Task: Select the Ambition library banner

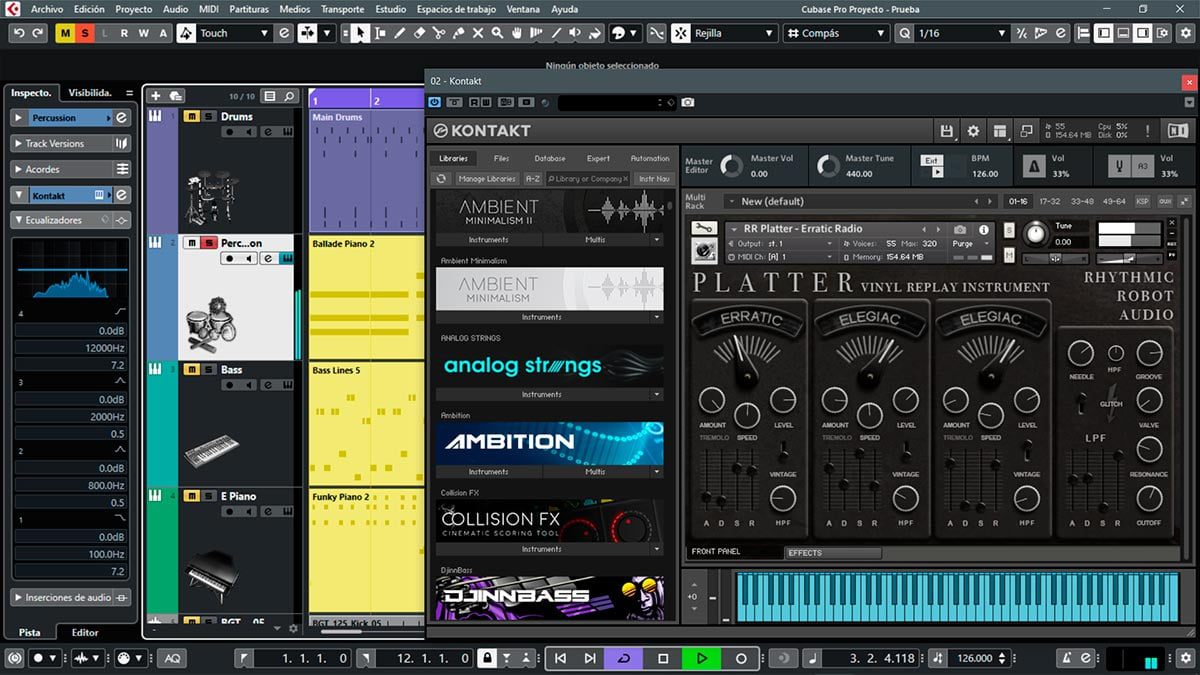Action: [x=549, y=442]
